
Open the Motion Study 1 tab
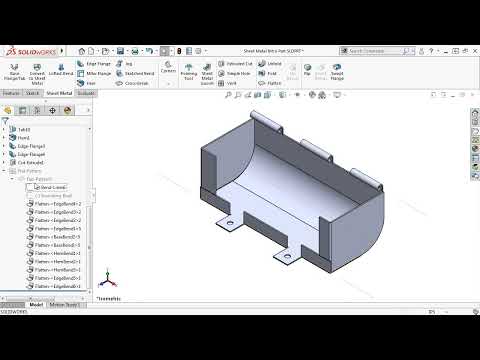(x=65, y=305)
